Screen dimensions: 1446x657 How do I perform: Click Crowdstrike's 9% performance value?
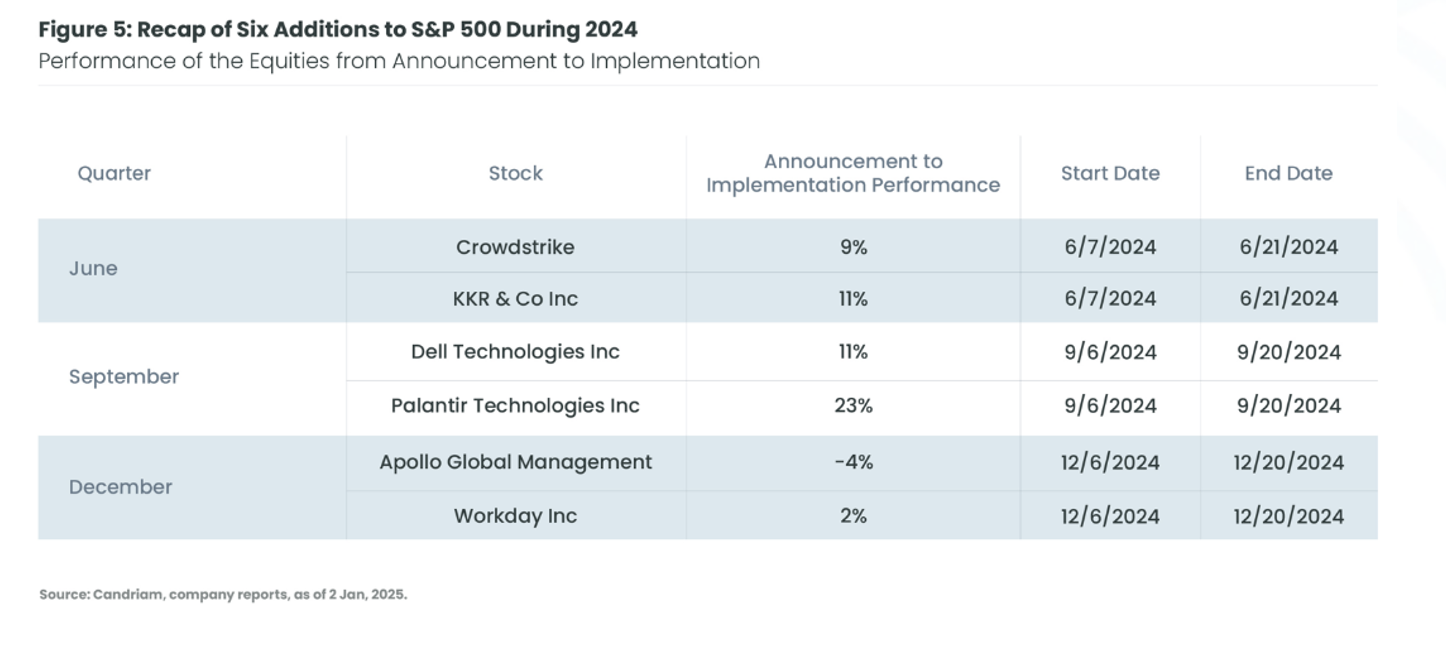(x=853, y=247)
